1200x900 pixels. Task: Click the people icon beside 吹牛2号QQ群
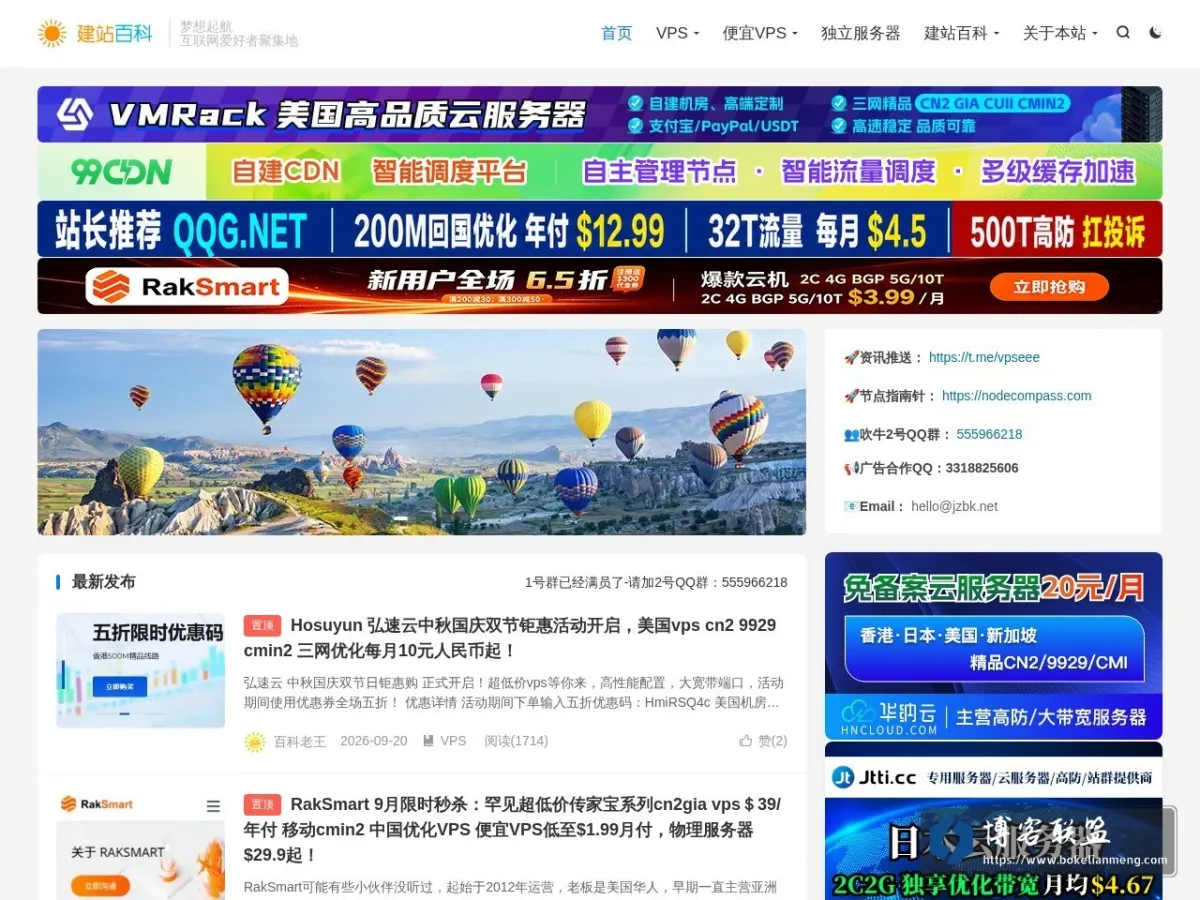coord(851,434)
